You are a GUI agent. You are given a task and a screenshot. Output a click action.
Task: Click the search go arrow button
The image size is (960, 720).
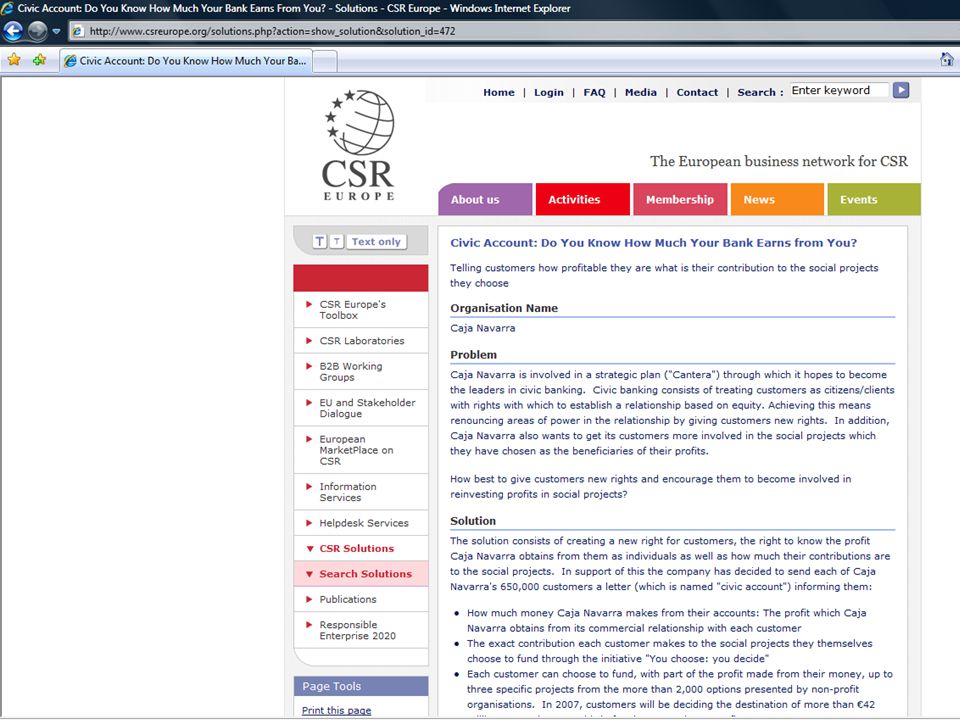pyautogui.click(x=901, y=90)
